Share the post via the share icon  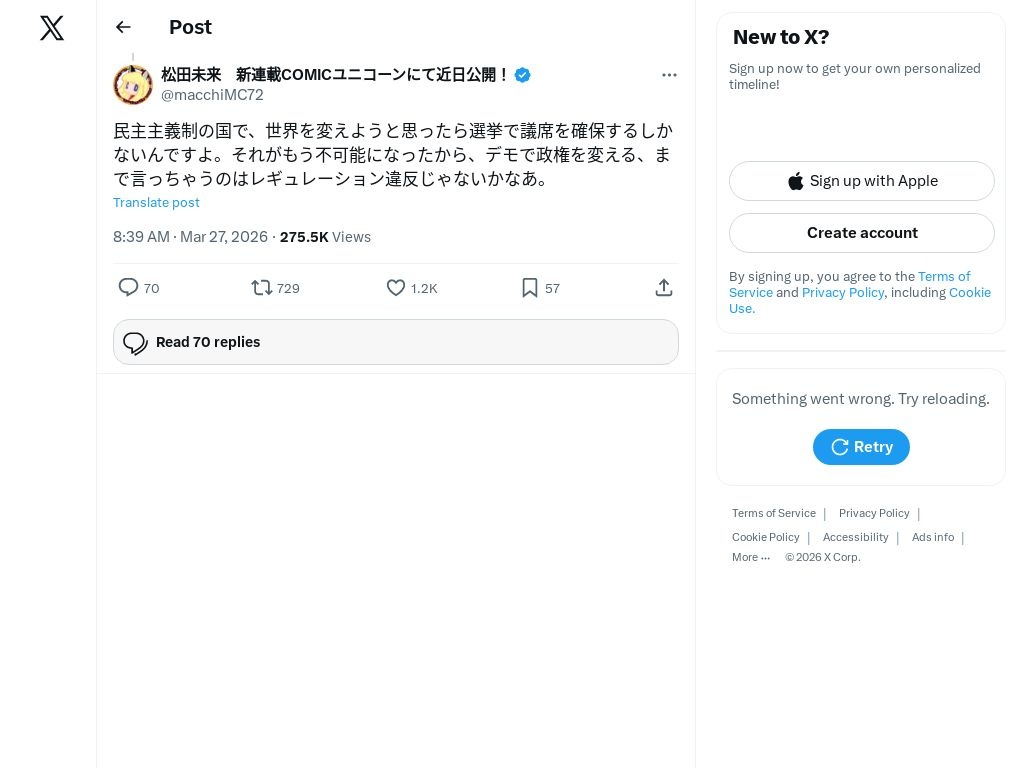pos(664,288)
